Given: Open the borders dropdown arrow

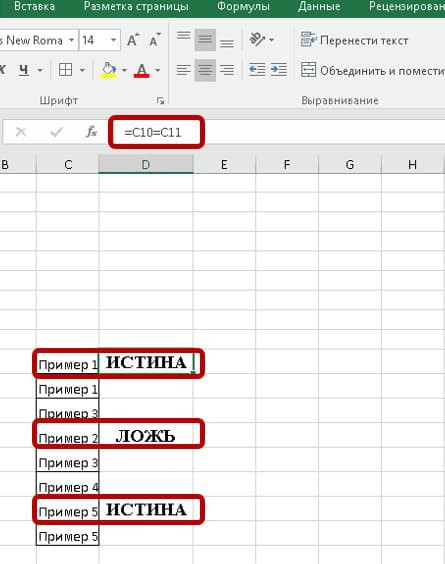Looking at the screenshot, I should 82,70.
